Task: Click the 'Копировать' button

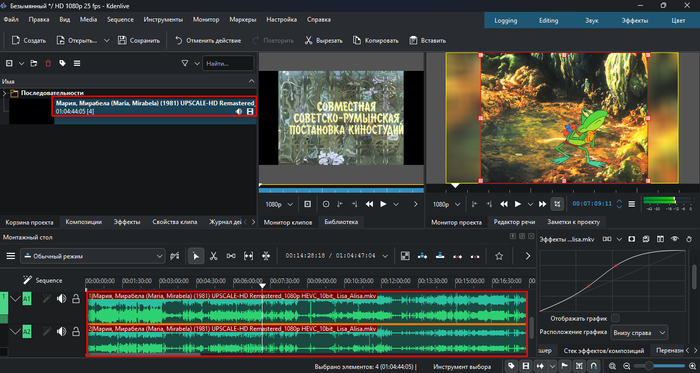Action: (x=375, y=41)
